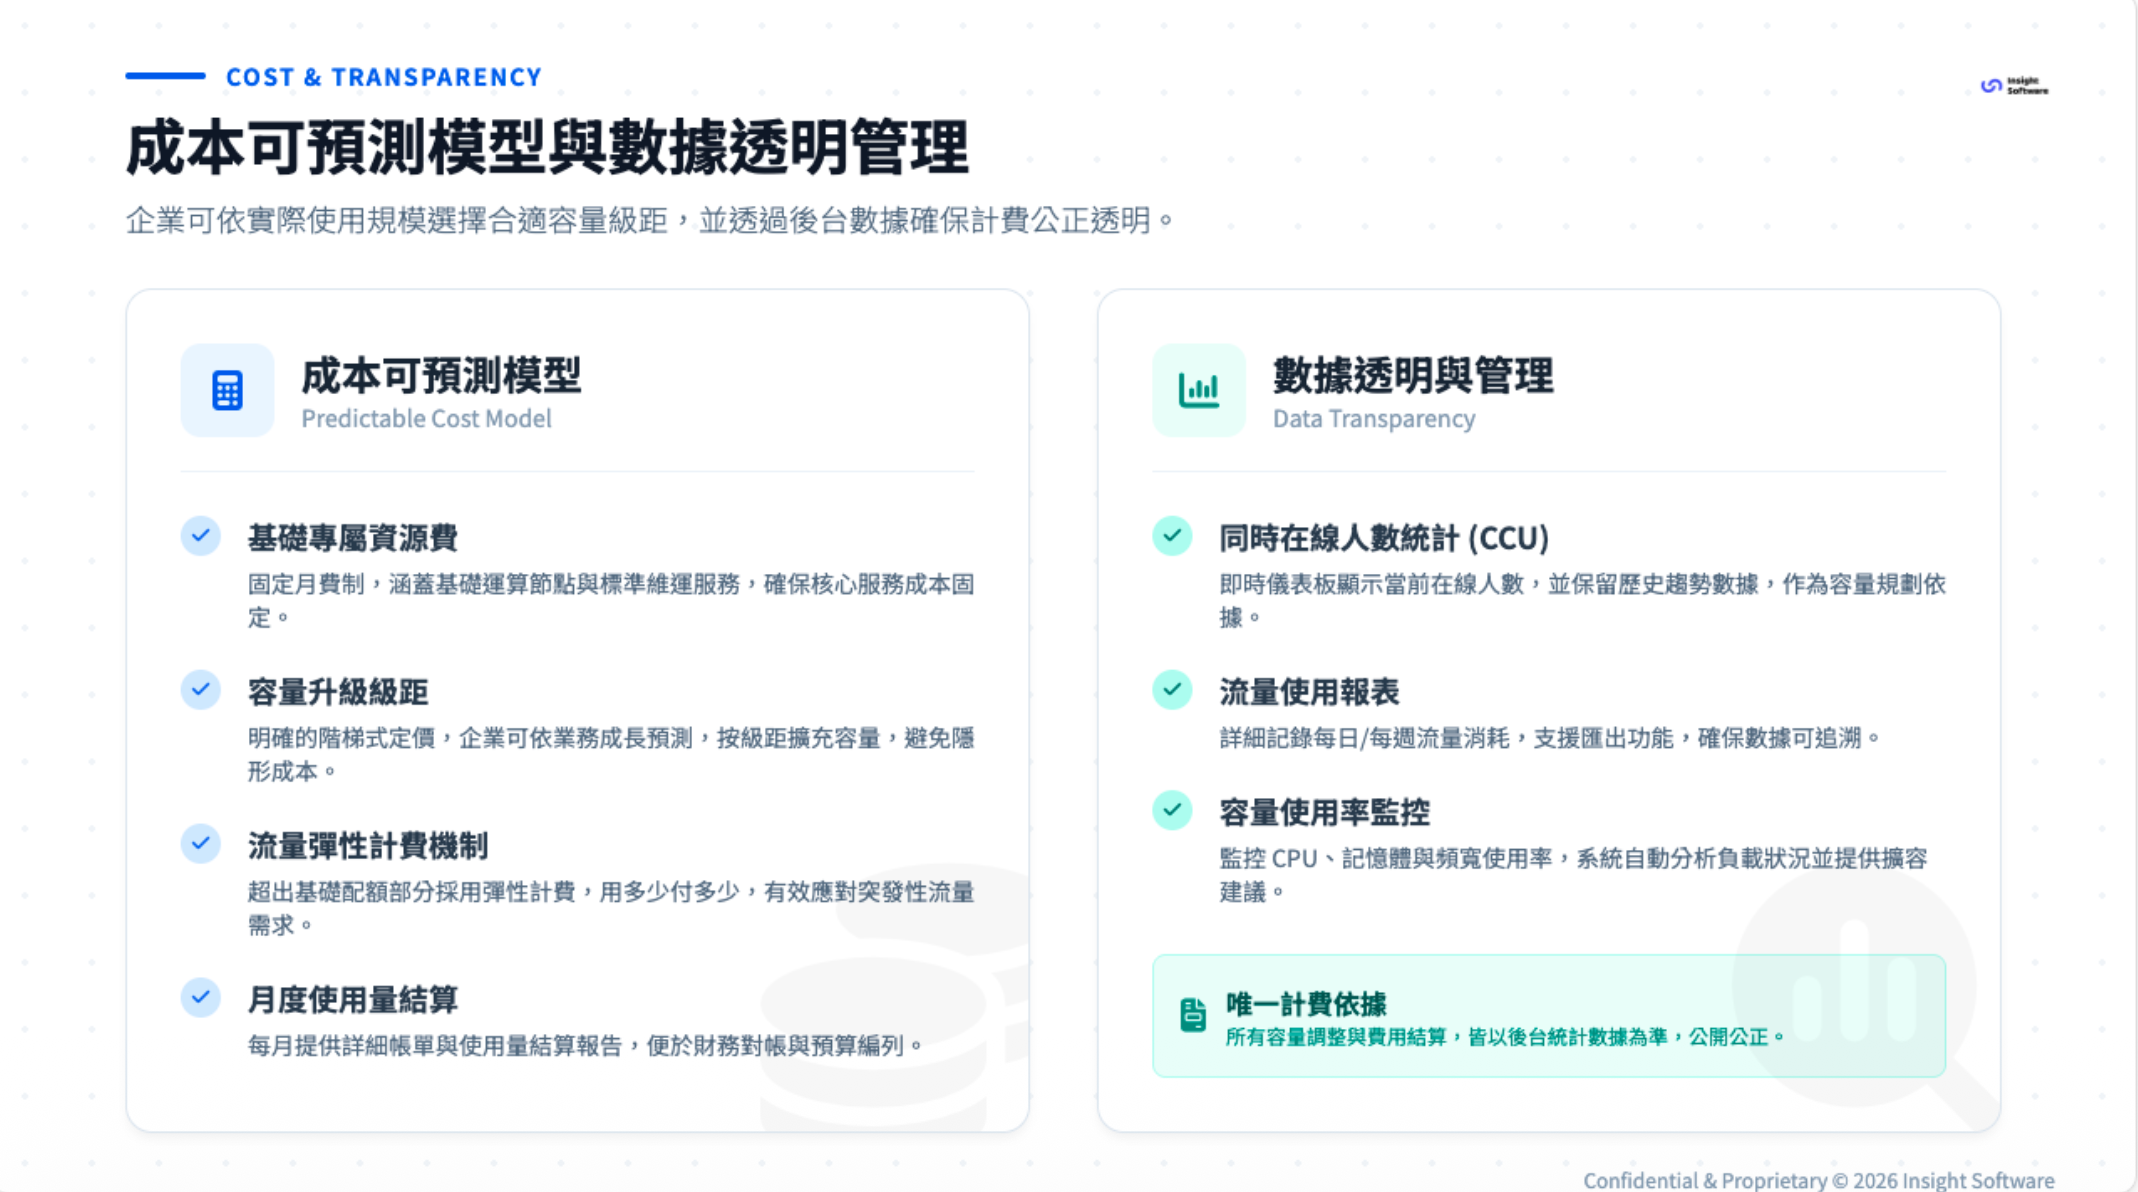Click the green bar chart icon
The width and height of the screenshot is (2138, 1192).
[1198, 390]
